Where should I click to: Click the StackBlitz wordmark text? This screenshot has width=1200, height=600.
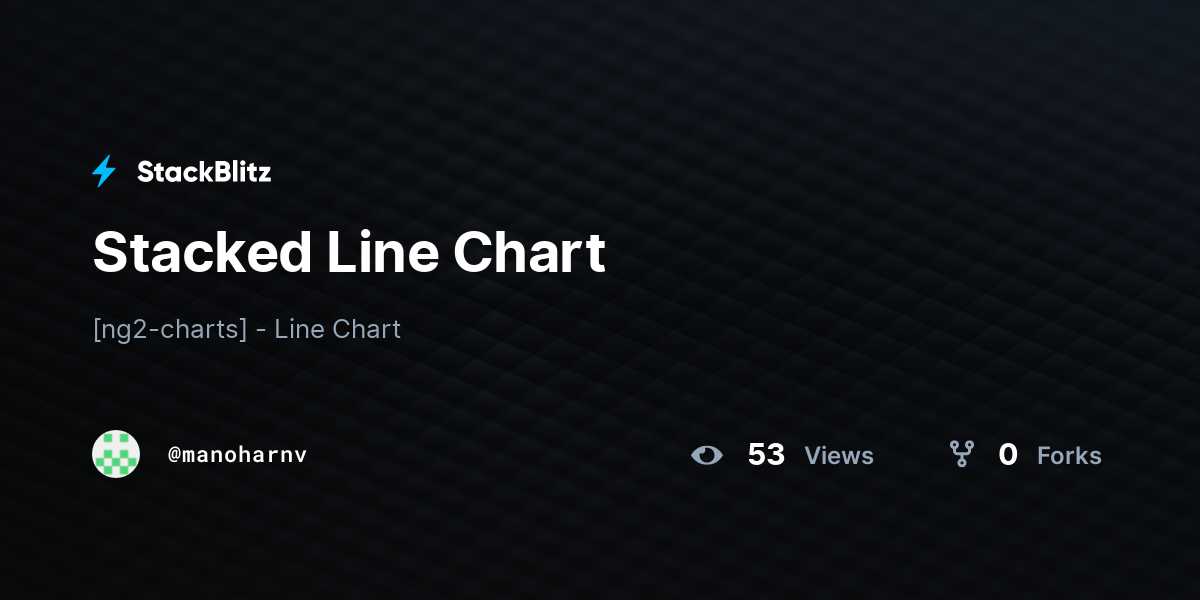204,172
